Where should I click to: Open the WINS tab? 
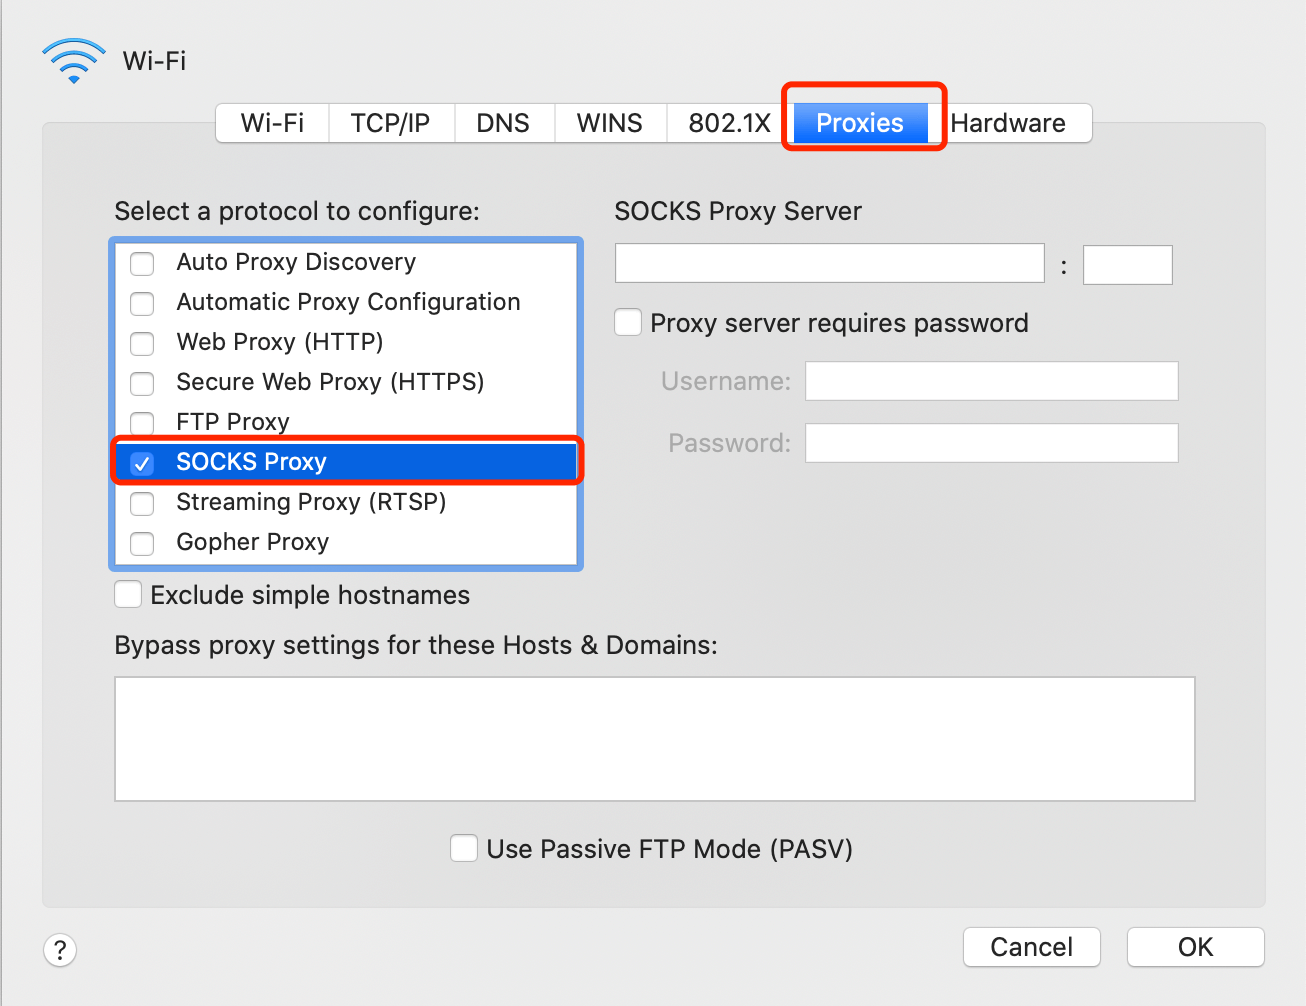(x=610, y=123)
